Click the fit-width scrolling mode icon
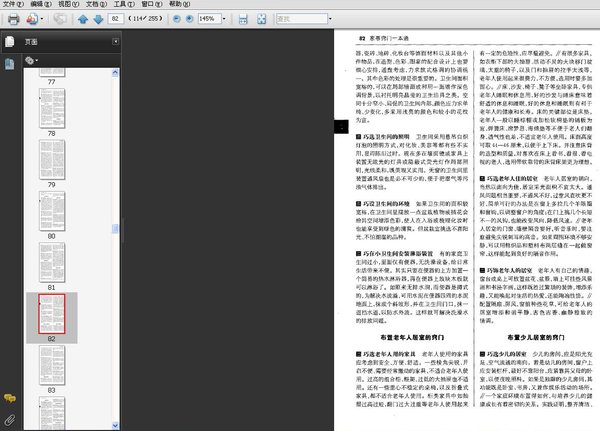 (242, 19)
